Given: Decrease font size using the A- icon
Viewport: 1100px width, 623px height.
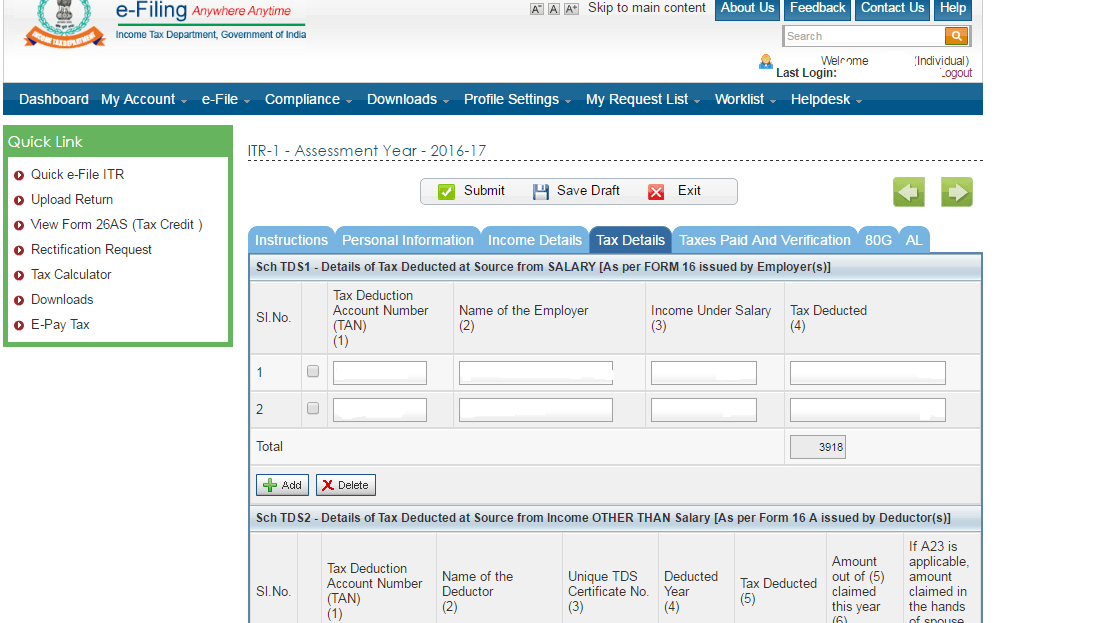Looking at the screenshot, I should tap(537, 8).
